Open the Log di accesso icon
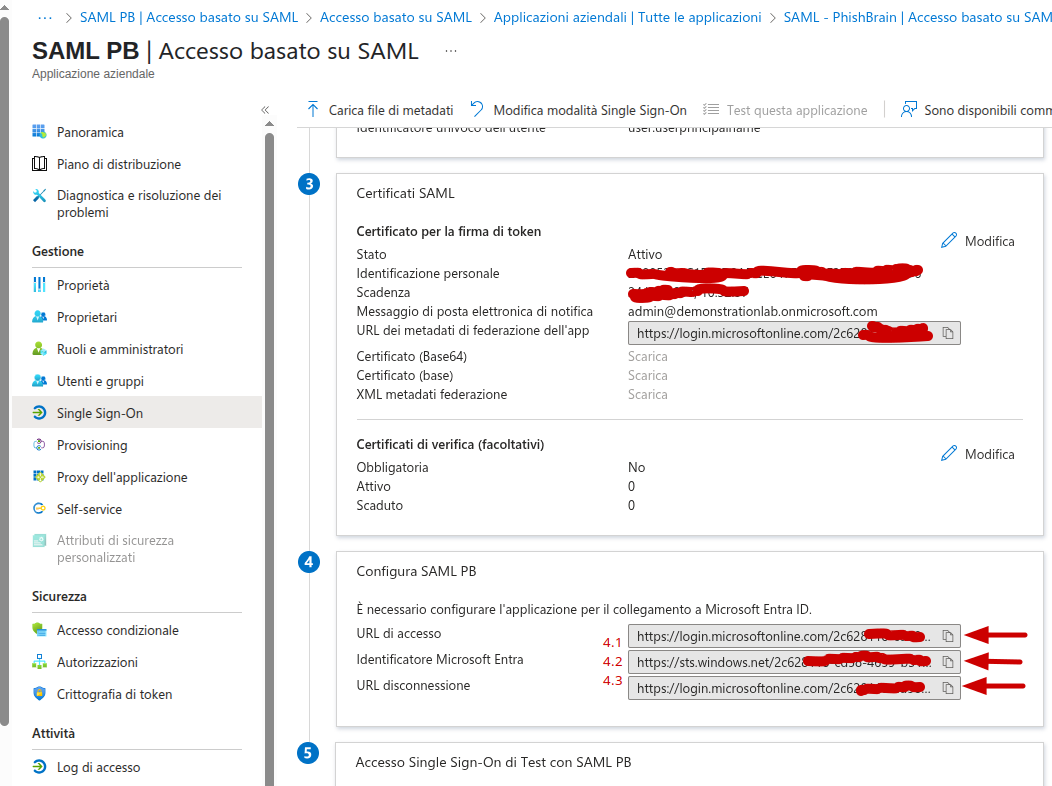 click(40, 767)
